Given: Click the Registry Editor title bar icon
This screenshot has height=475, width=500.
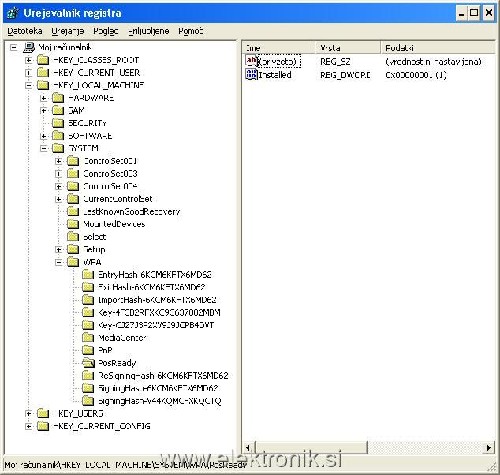Looking at the screenshot, I should pos(13,13).
